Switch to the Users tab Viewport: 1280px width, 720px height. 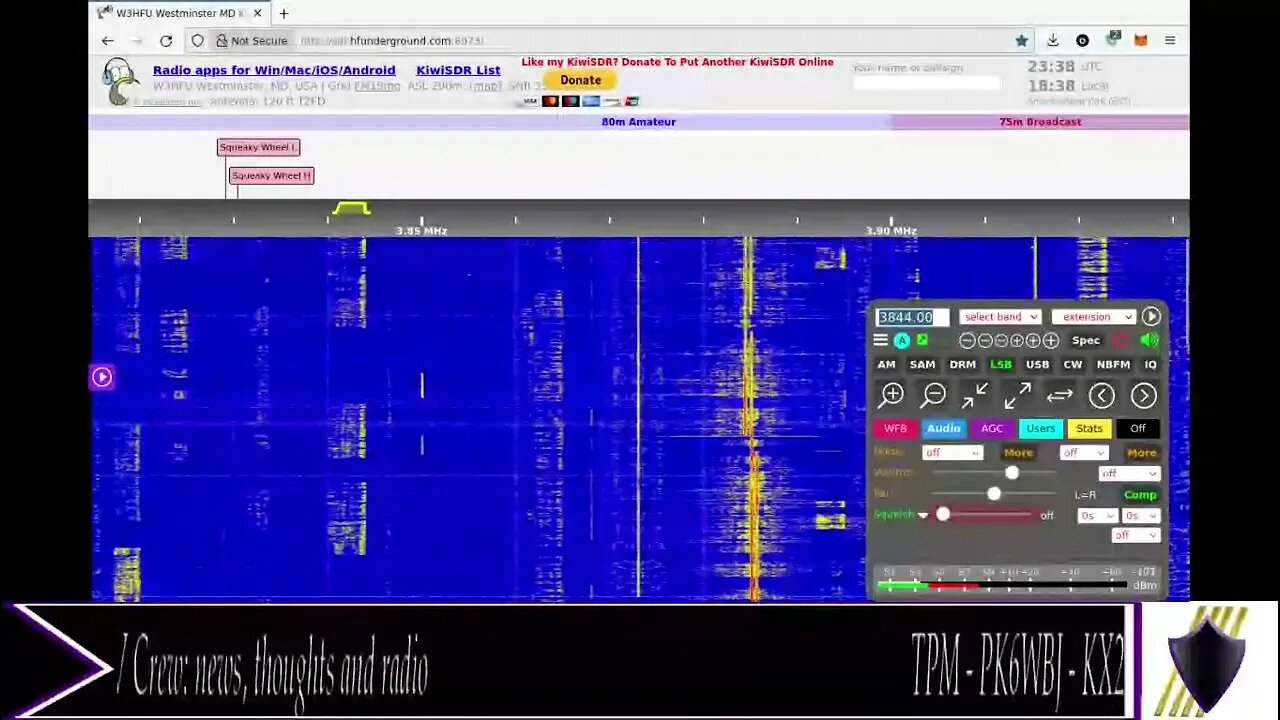click(x=1040, y=429)
